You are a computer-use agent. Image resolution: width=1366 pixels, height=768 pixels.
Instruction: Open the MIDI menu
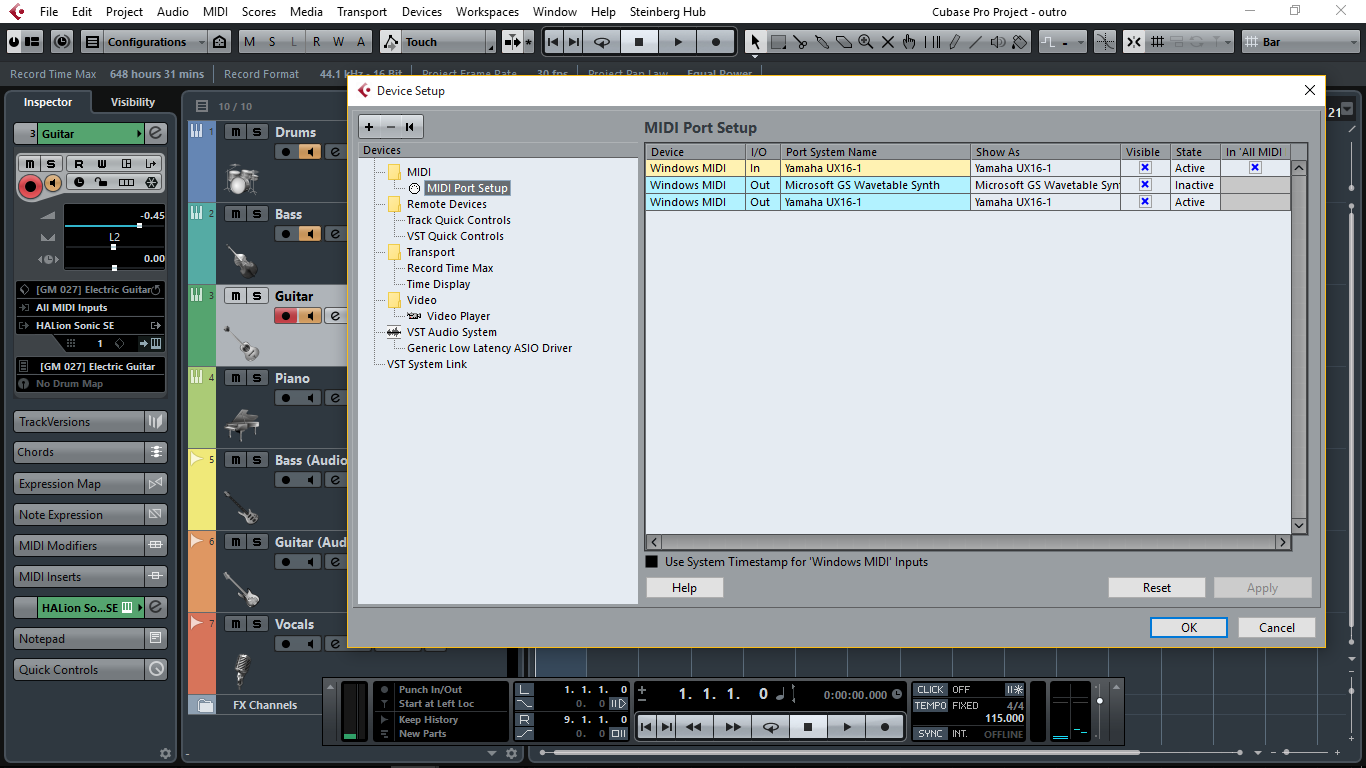pos(215,12)
